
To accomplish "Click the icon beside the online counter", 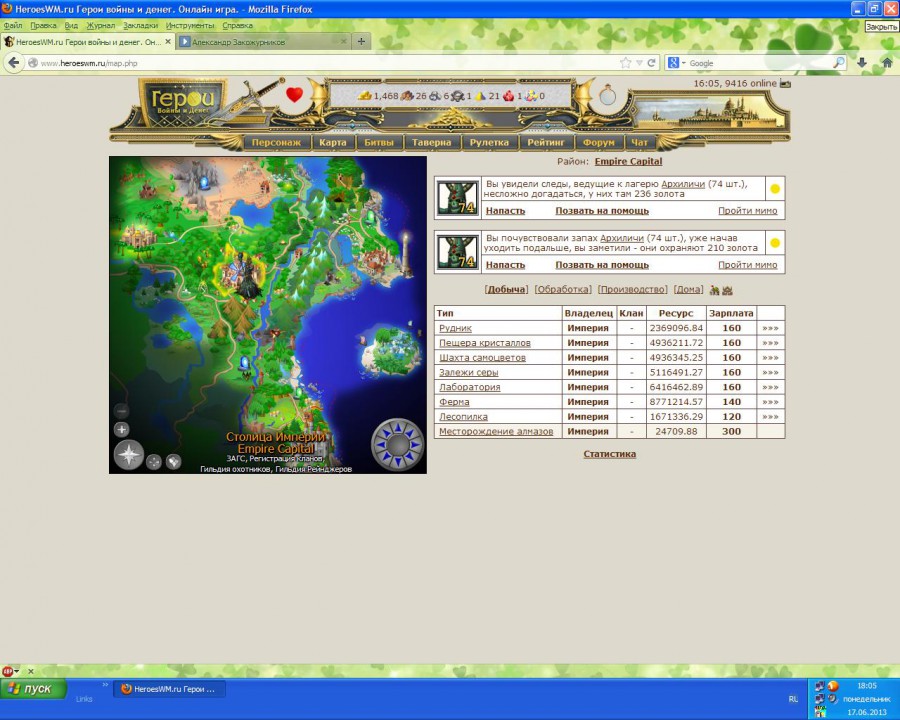I will pos(785,84).
